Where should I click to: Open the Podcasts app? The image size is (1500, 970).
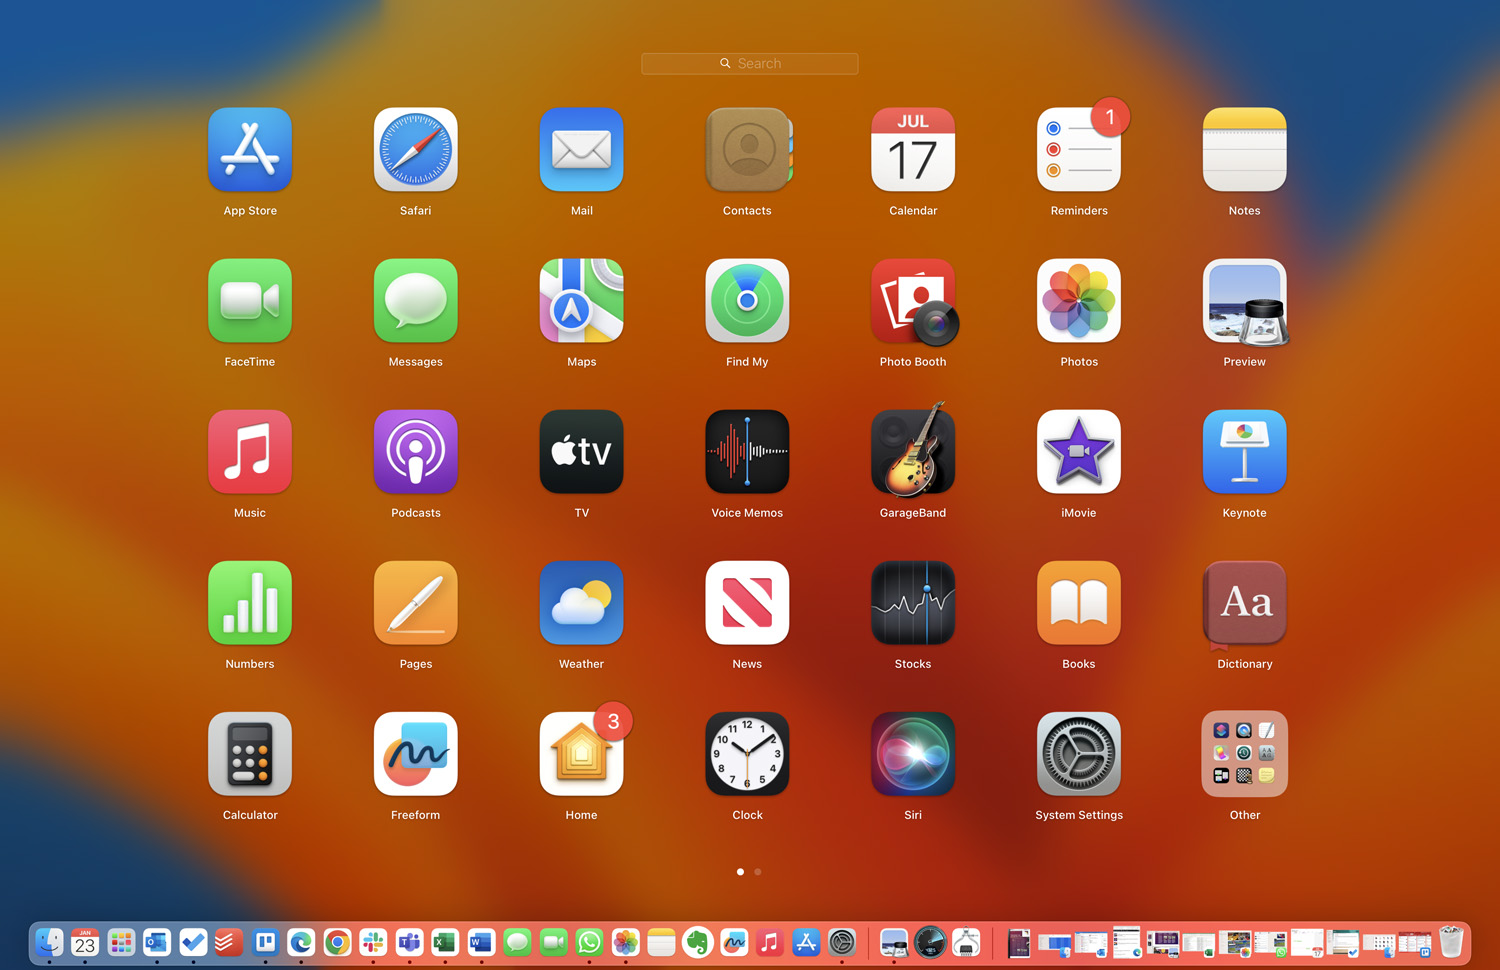click(416, 452)
